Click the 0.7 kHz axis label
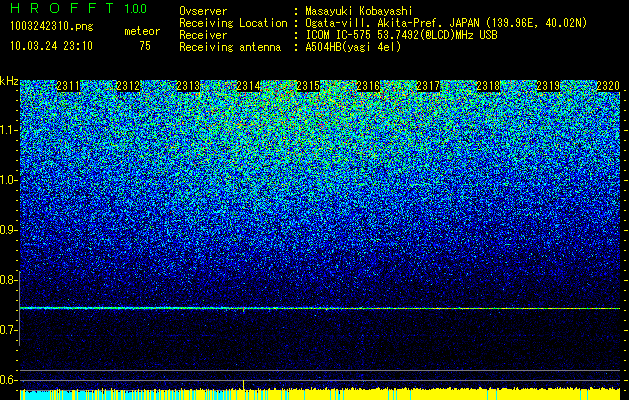 (7, 330)
